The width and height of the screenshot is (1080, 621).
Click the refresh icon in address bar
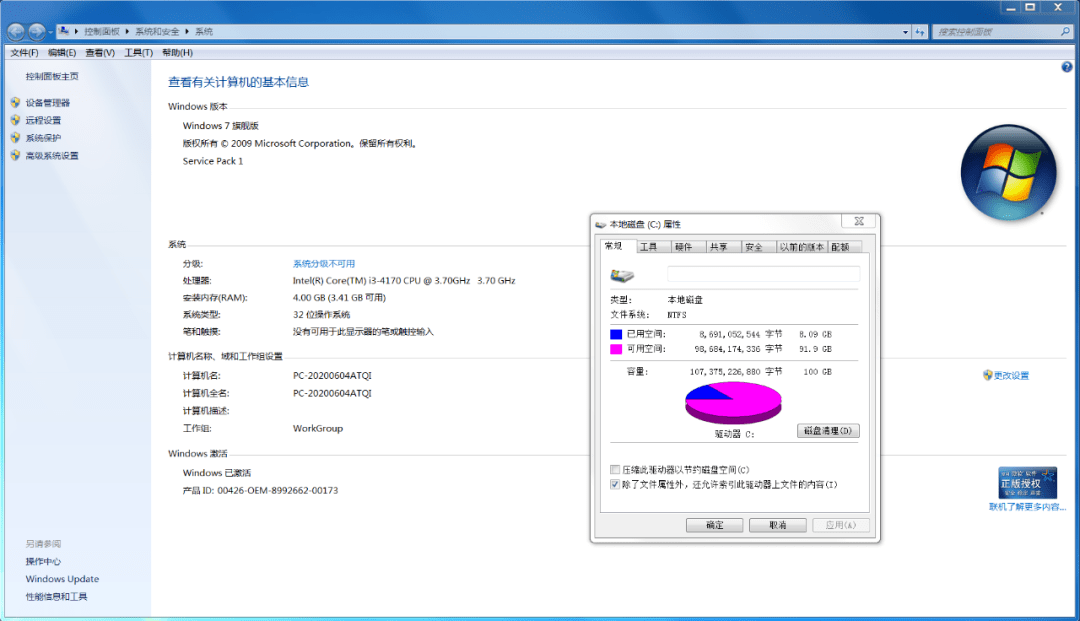[920, 32]
